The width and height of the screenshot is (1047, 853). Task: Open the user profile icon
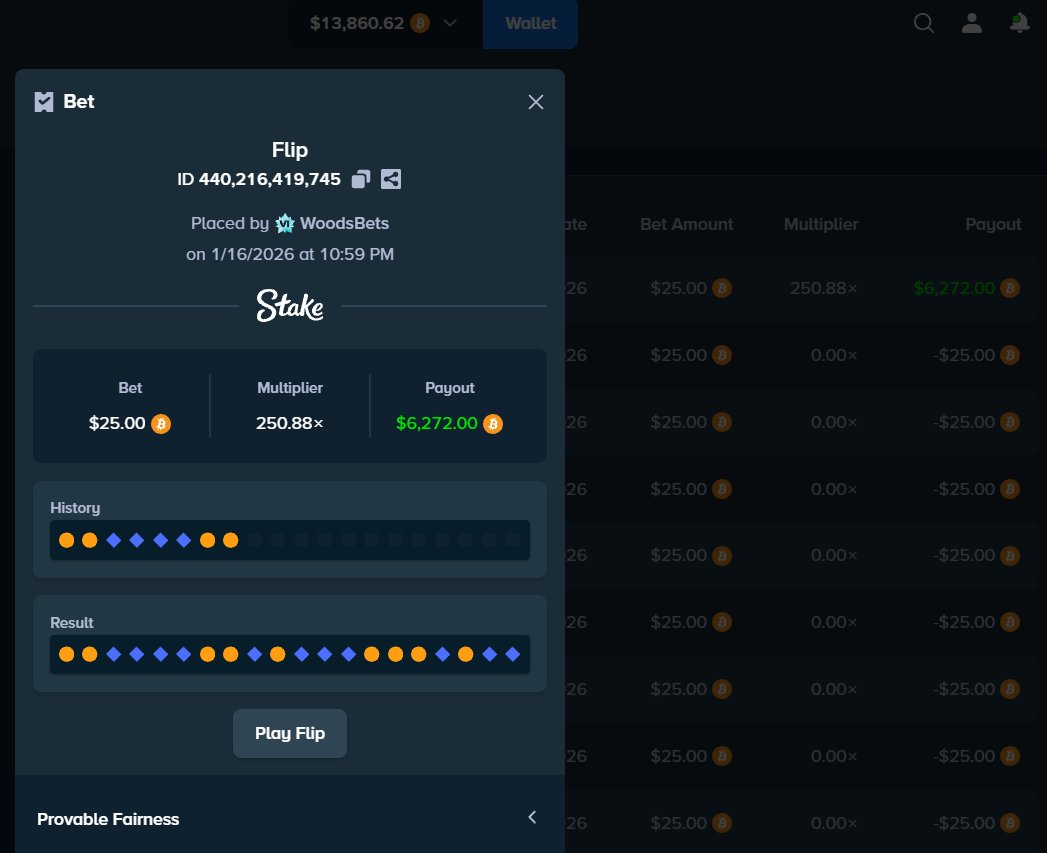coord(972,23)
